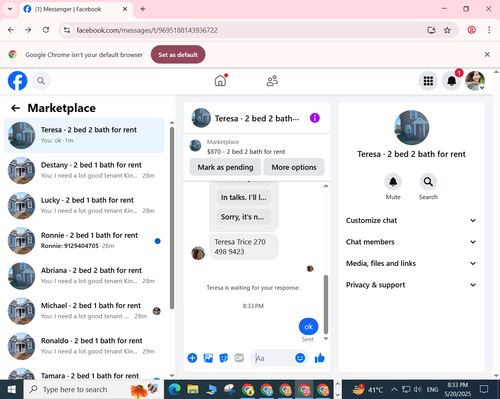This screenshot has height=399, width=500.
Task: Go to the Home feed icon
Action: pos(220,81)
